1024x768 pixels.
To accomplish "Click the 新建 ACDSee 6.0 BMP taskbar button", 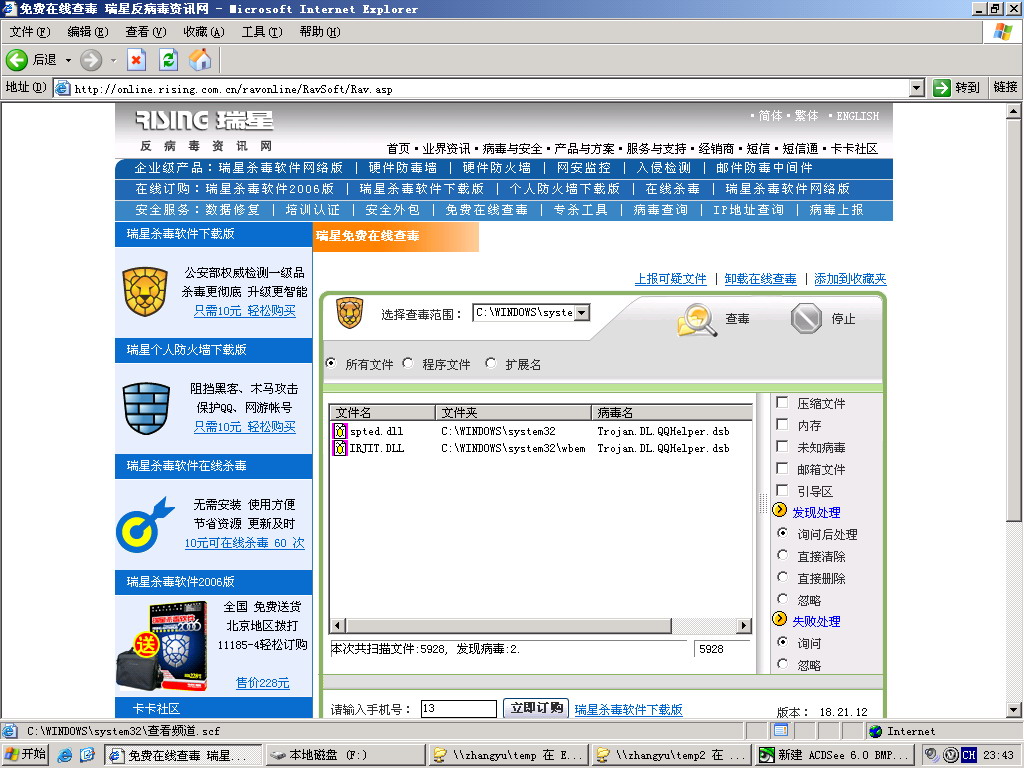I will pyautogui.click(x=834, y=755).
